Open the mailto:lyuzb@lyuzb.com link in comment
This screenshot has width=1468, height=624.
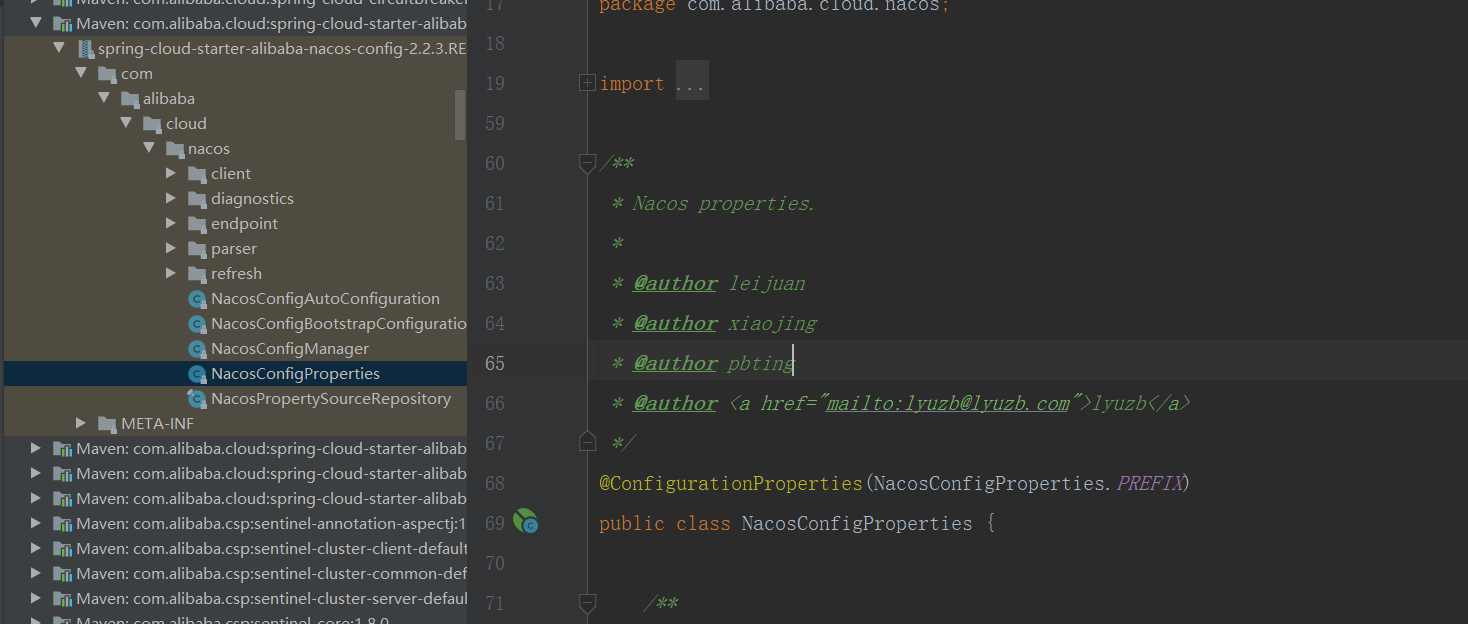click(947, 404)
